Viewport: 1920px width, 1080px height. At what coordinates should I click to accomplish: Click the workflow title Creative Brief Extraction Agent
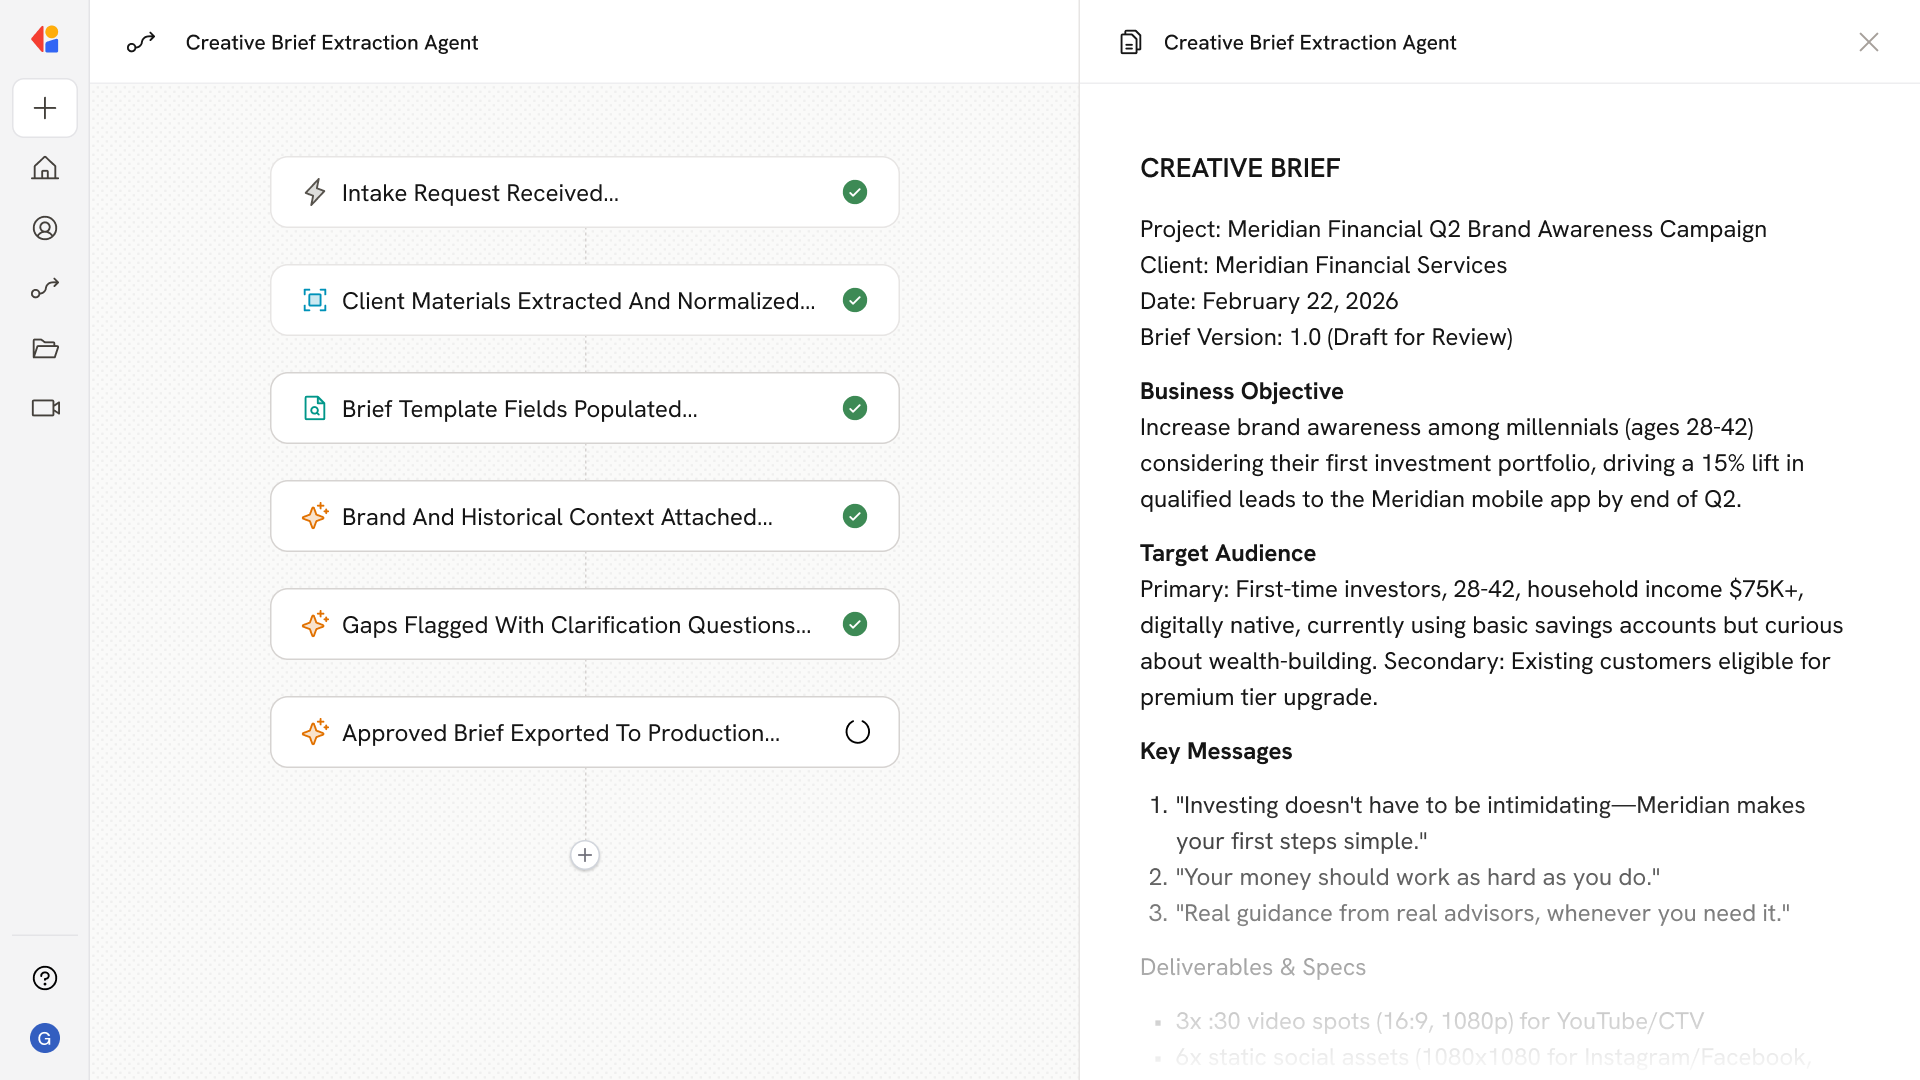332,42
